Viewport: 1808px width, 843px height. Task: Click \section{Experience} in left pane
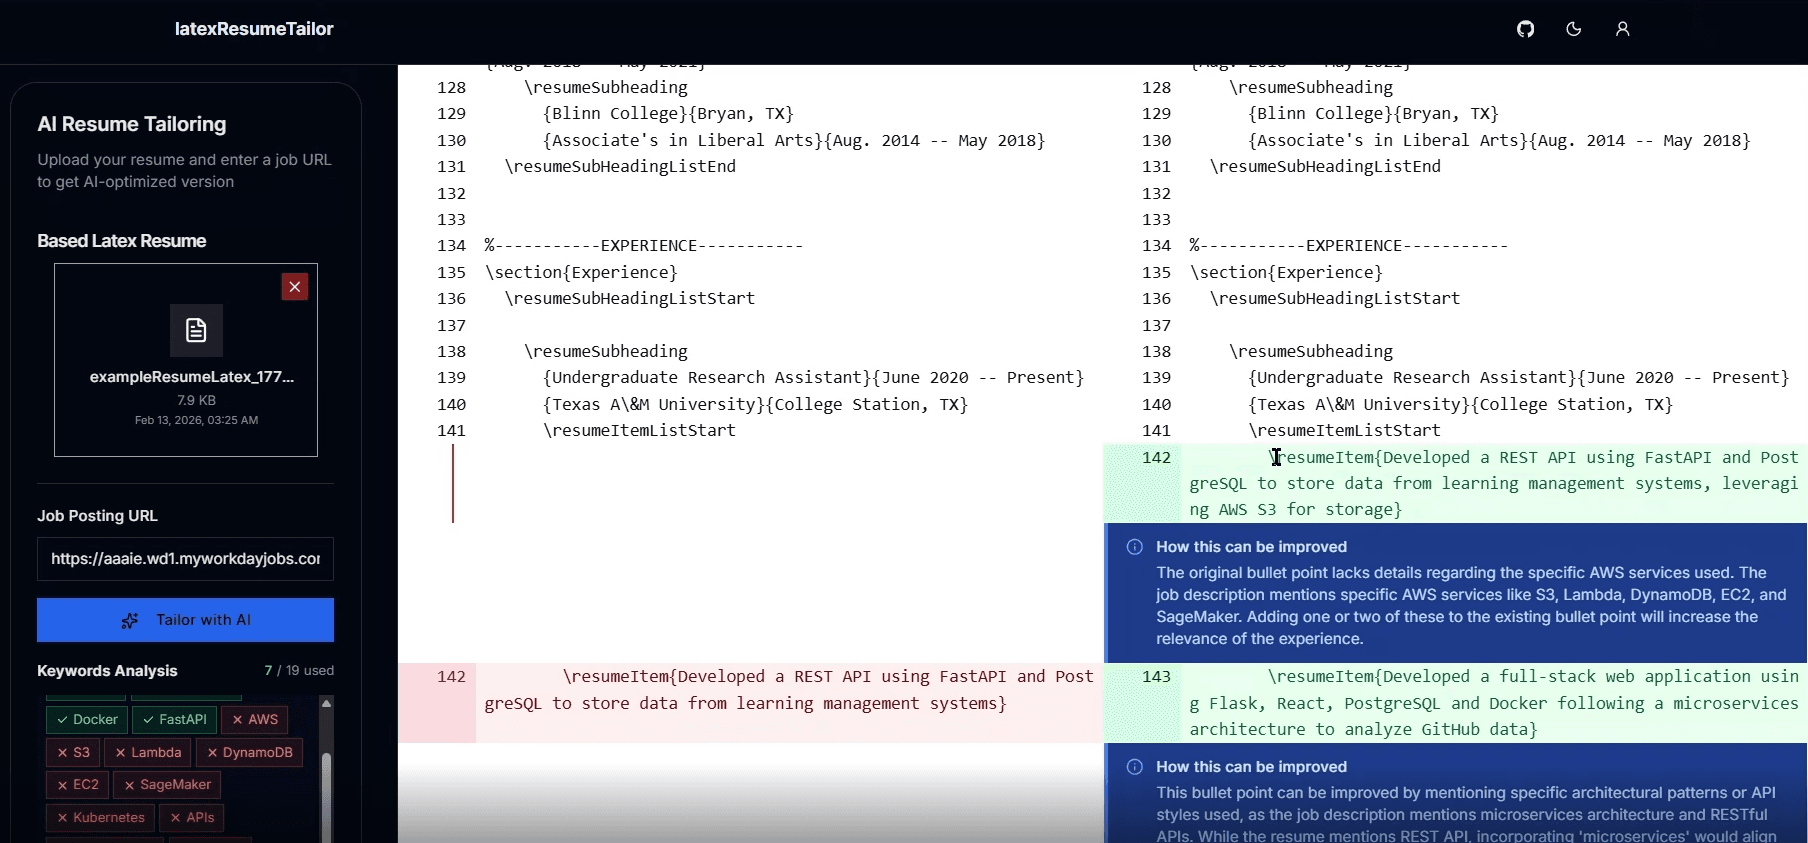coord(581,272)
